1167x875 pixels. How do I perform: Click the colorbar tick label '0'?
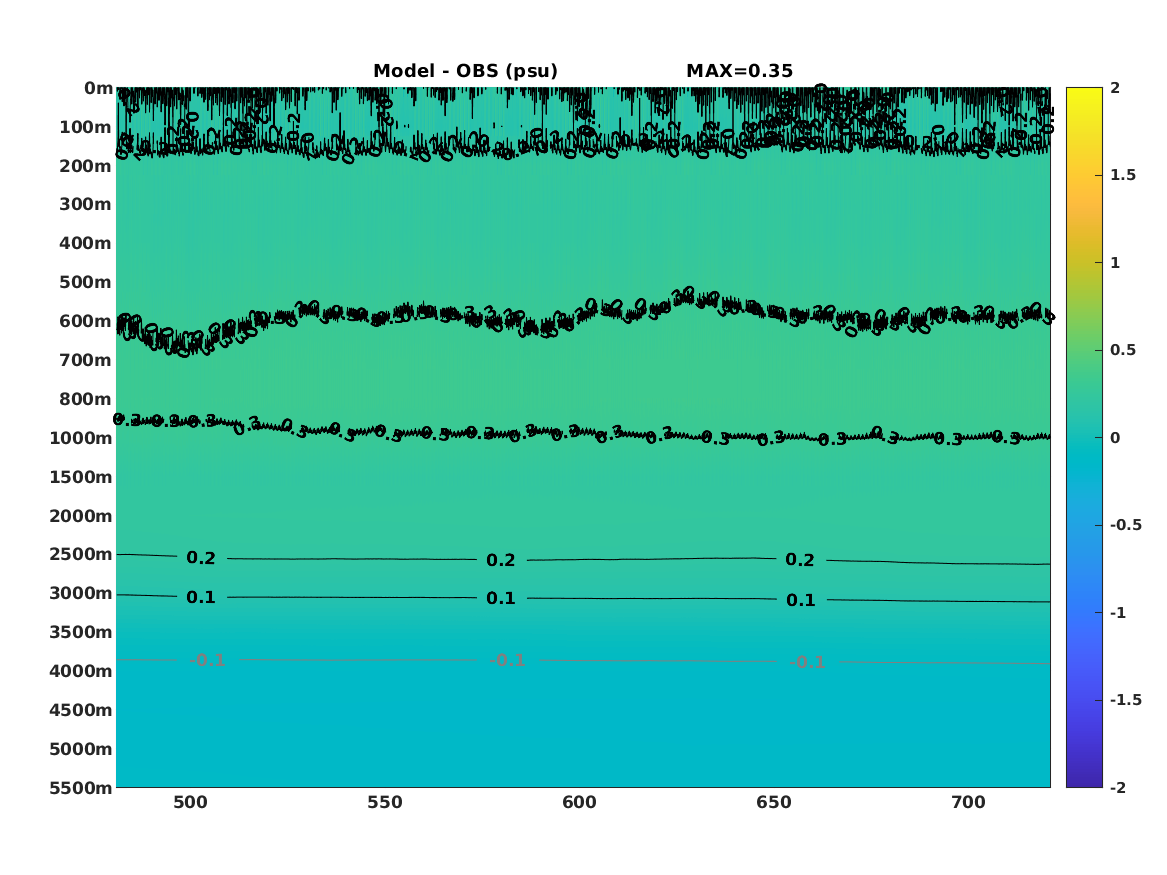(x=1115, y=438)
